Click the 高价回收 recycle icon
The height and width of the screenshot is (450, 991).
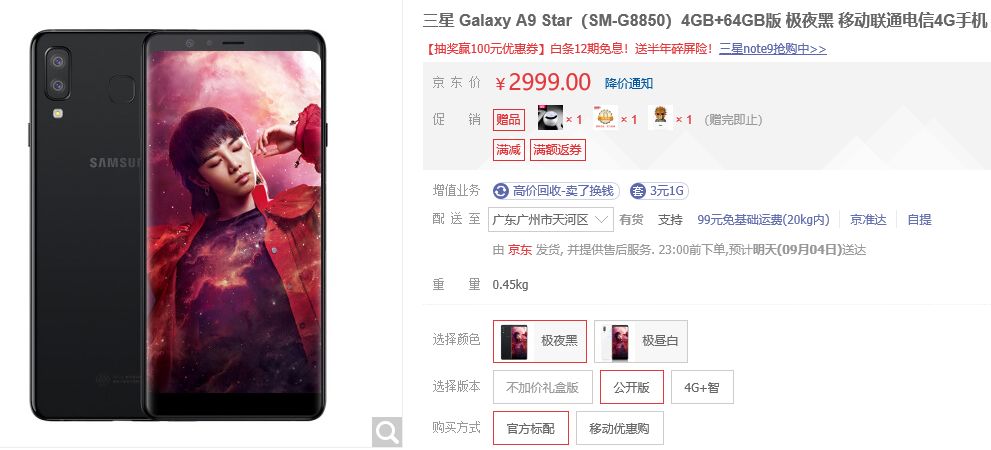click(501, 191)
